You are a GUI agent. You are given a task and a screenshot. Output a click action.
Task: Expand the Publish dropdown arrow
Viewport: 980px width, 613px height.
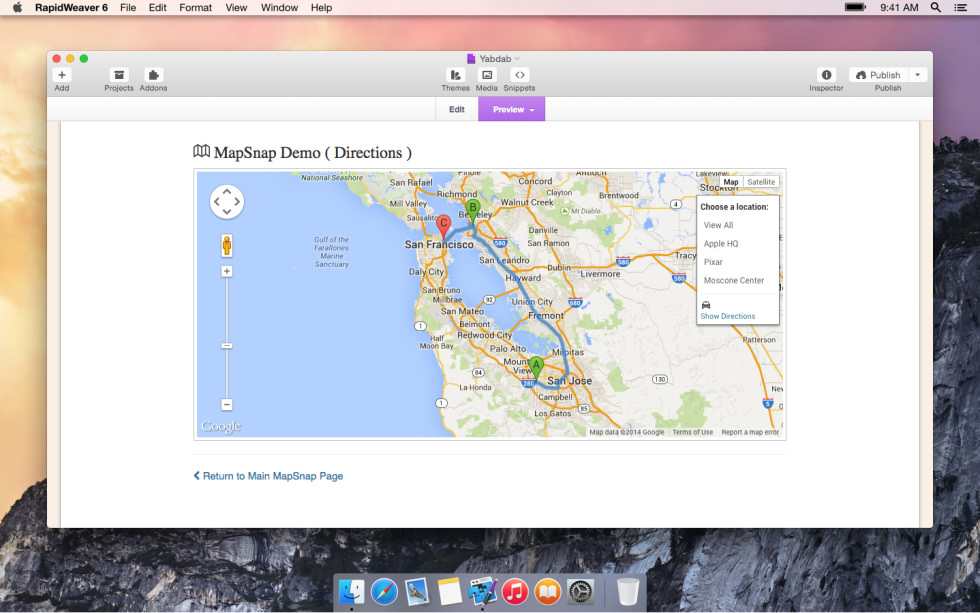pyautogui.click(x=918, y=75)
